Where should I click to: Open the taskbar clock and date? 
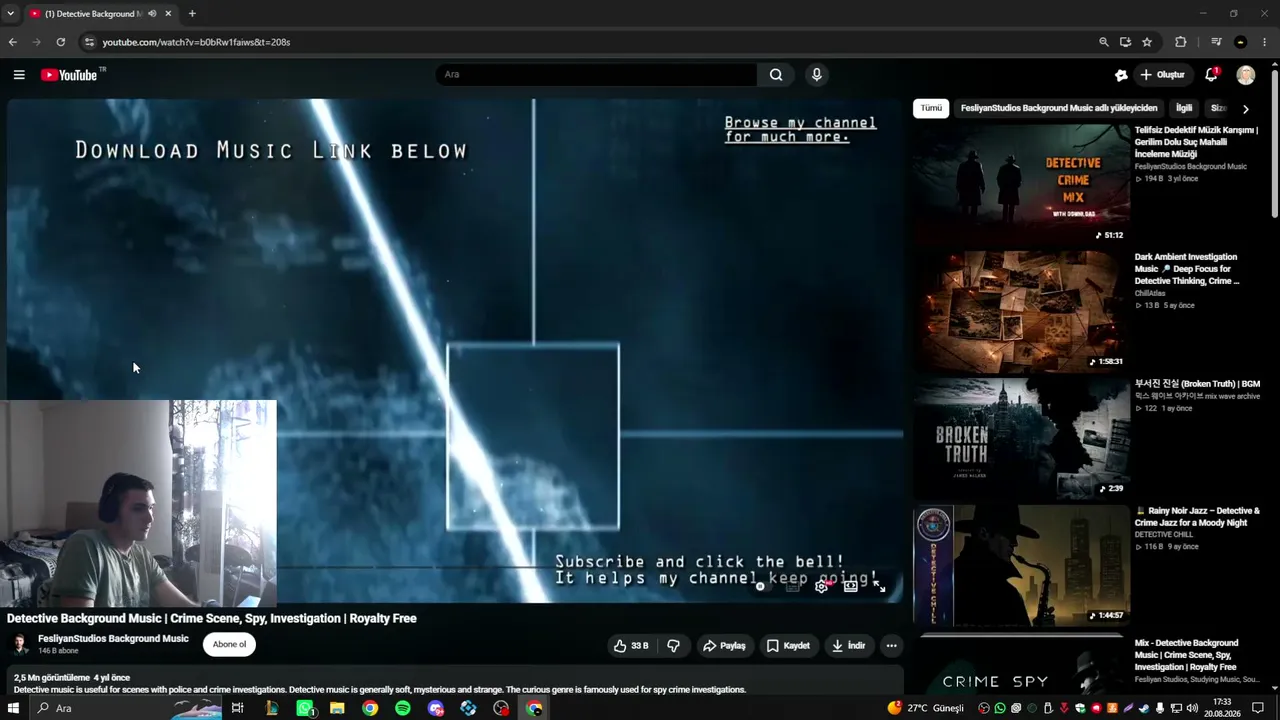[1222, 708]
